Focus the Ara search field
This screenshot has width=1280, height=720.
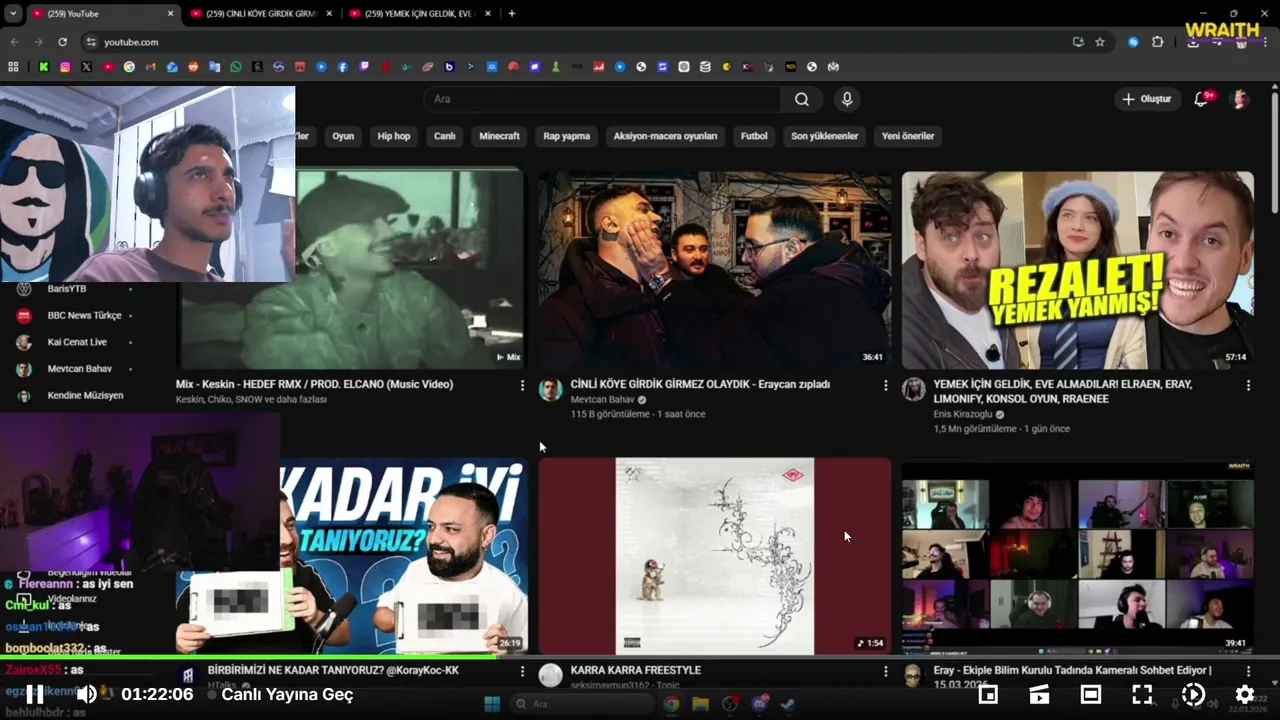(x=602, y=99)
